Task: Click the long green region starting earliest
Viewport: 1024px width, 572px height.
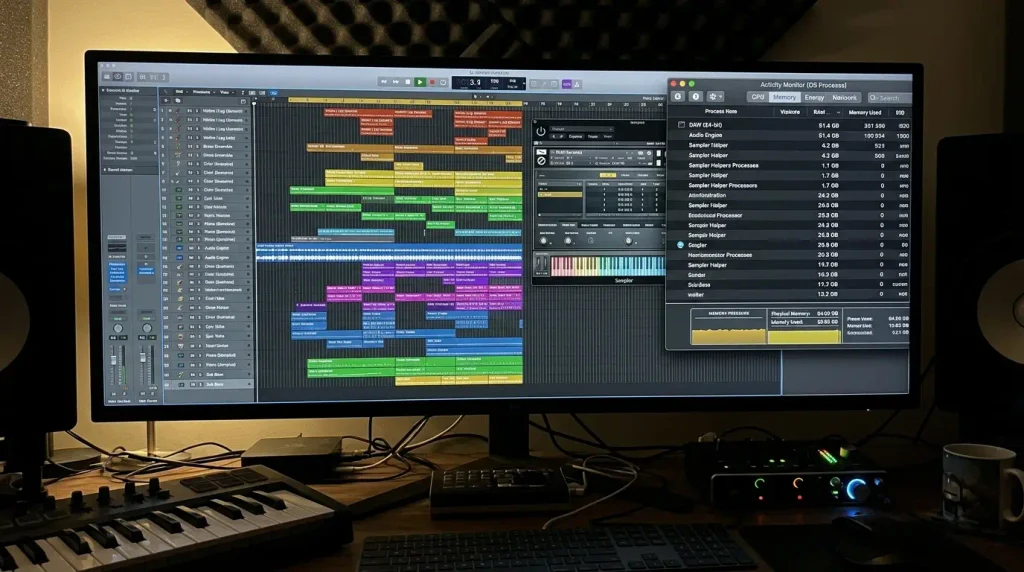Action: click(x=342, y=190)
